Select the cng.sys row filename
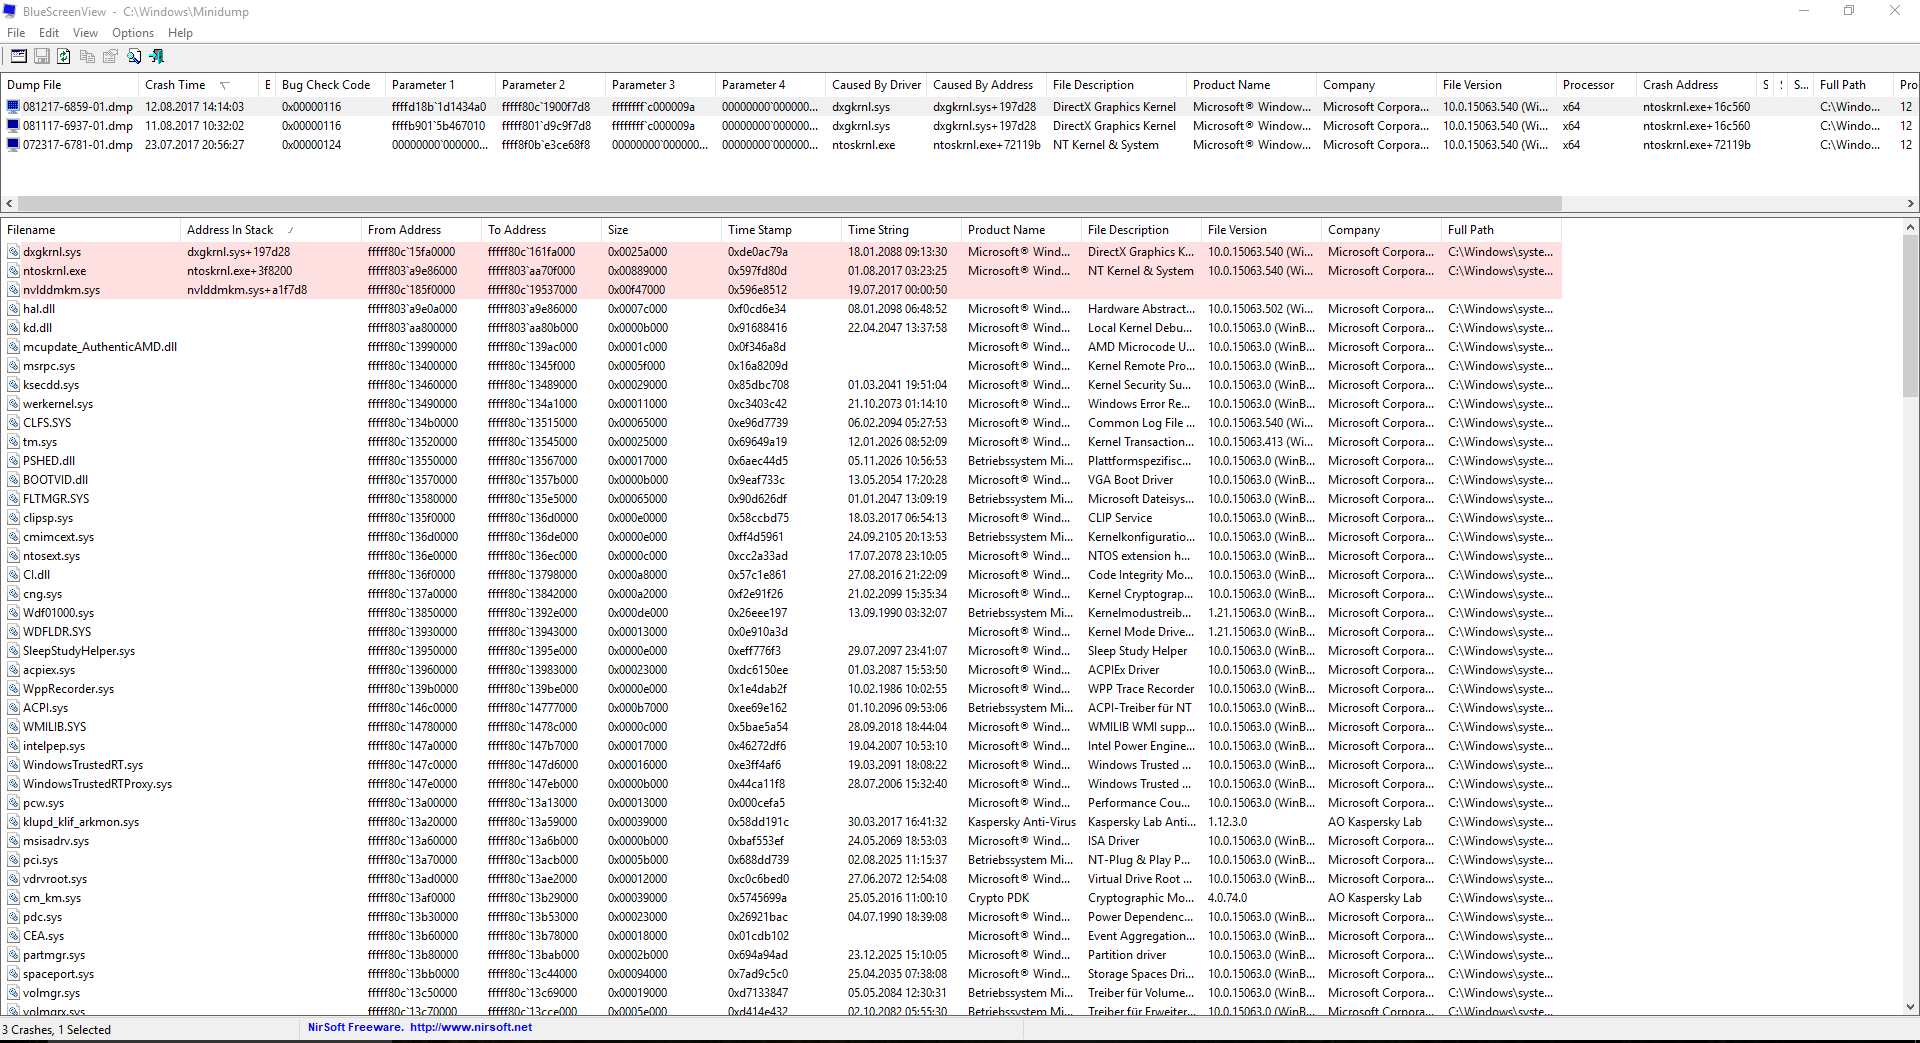 coord(42,594)
